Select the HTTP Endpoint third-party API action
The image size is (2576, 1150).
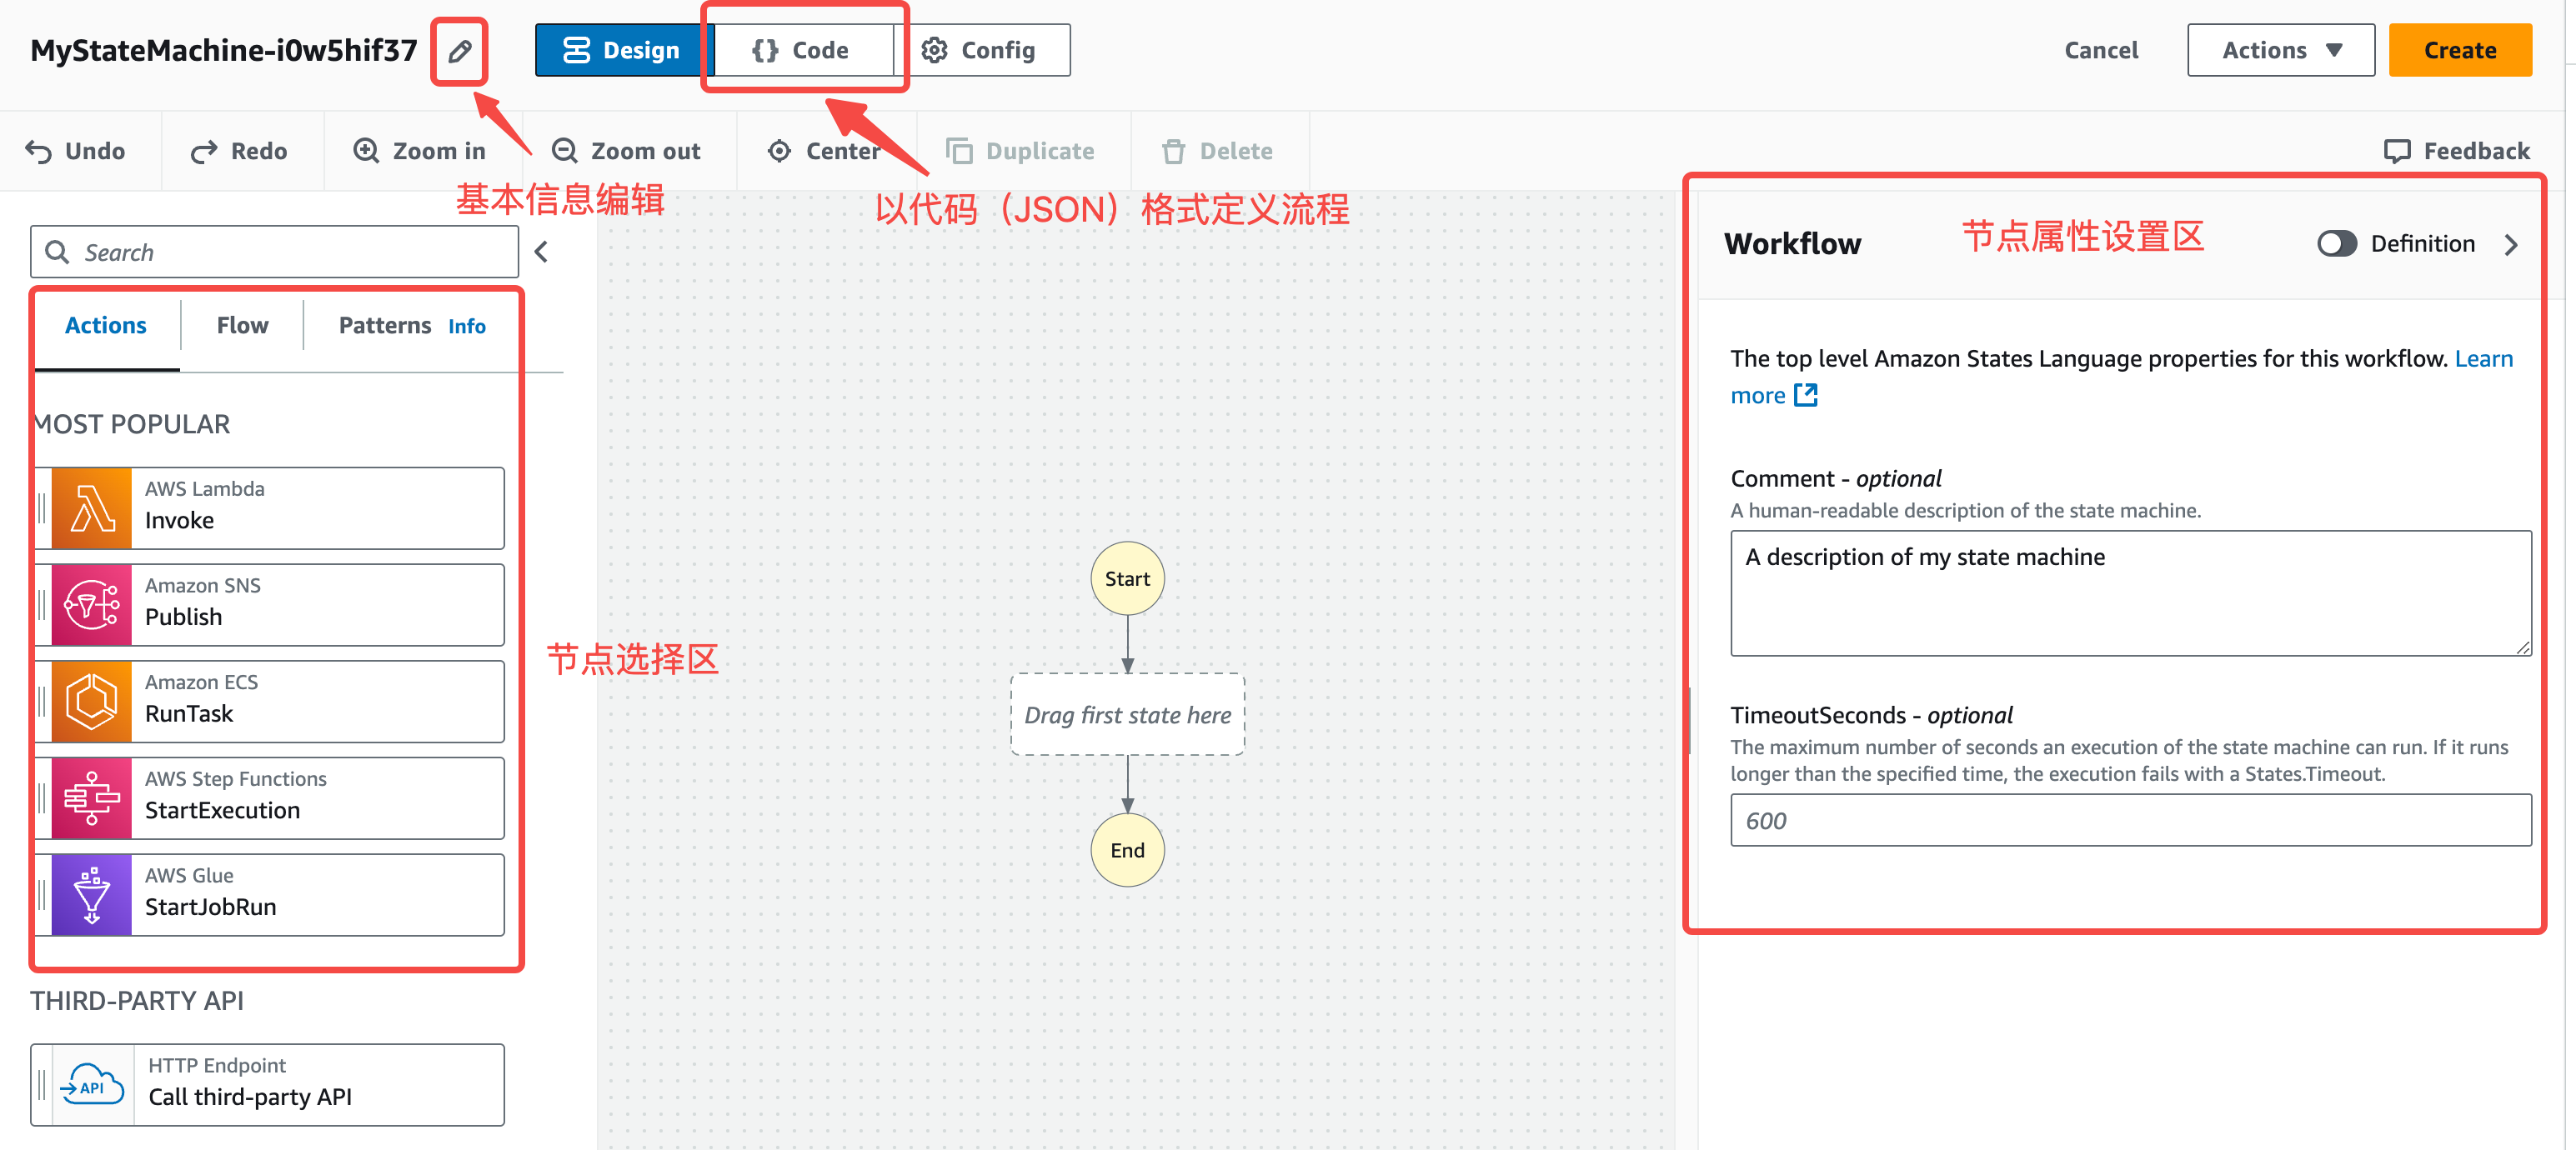click(x=268, y=1085)
